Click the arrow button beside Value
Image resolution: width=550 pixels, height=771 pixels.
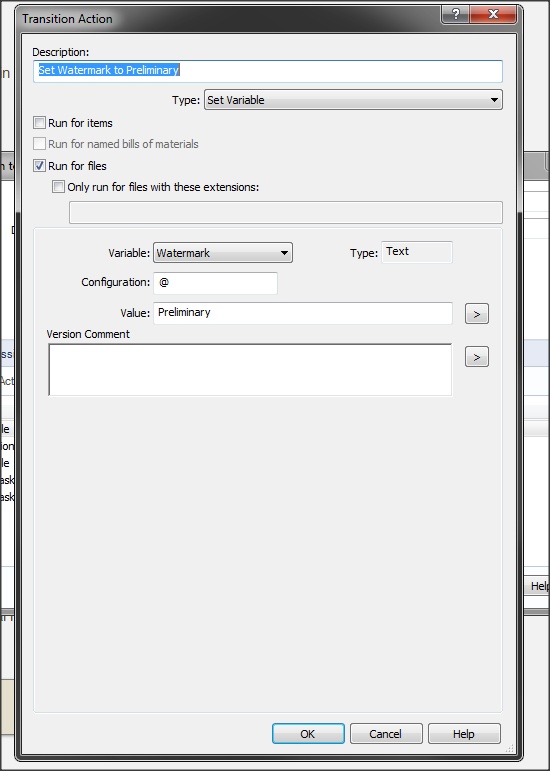pyautogui.click(x=477, y=314)
